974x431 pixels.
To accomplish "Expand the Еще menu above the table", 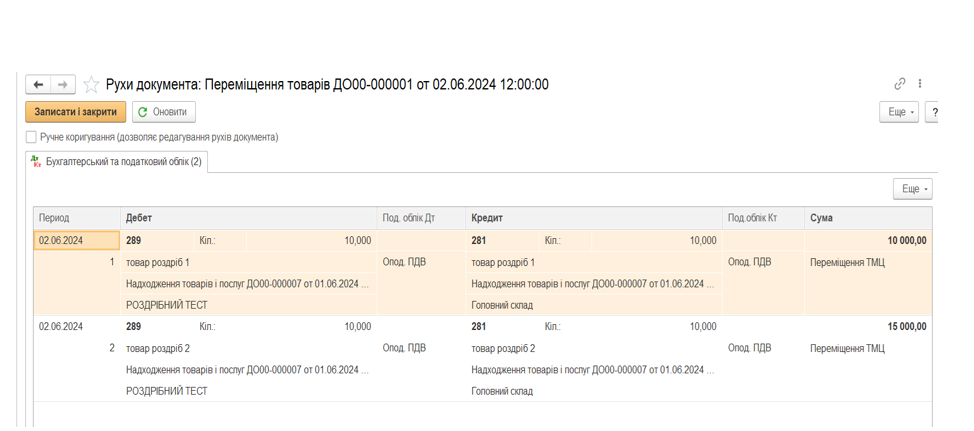I will point(914,188).
